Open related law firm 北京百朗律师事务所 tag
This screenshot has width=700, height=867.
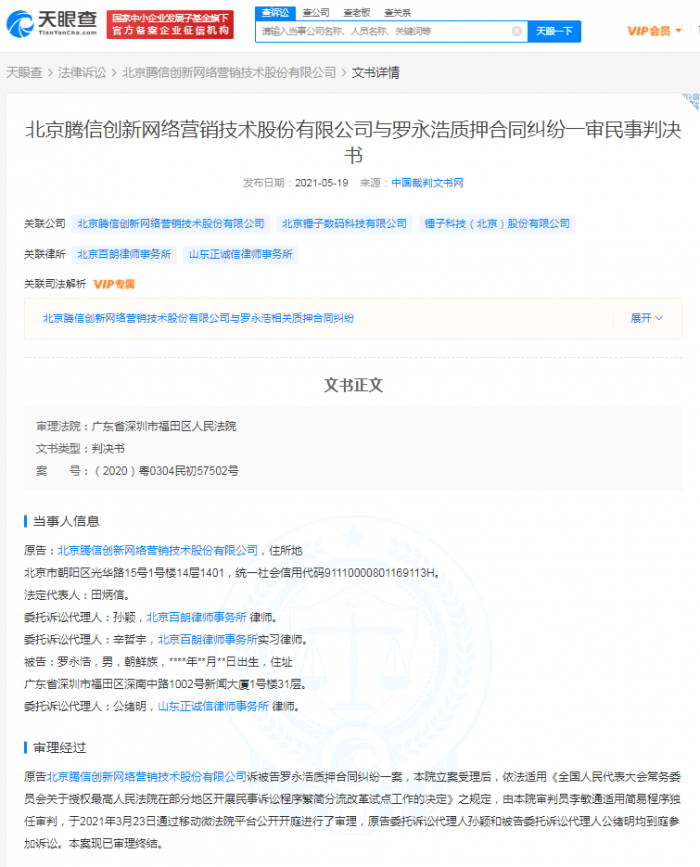coord(124,254)
